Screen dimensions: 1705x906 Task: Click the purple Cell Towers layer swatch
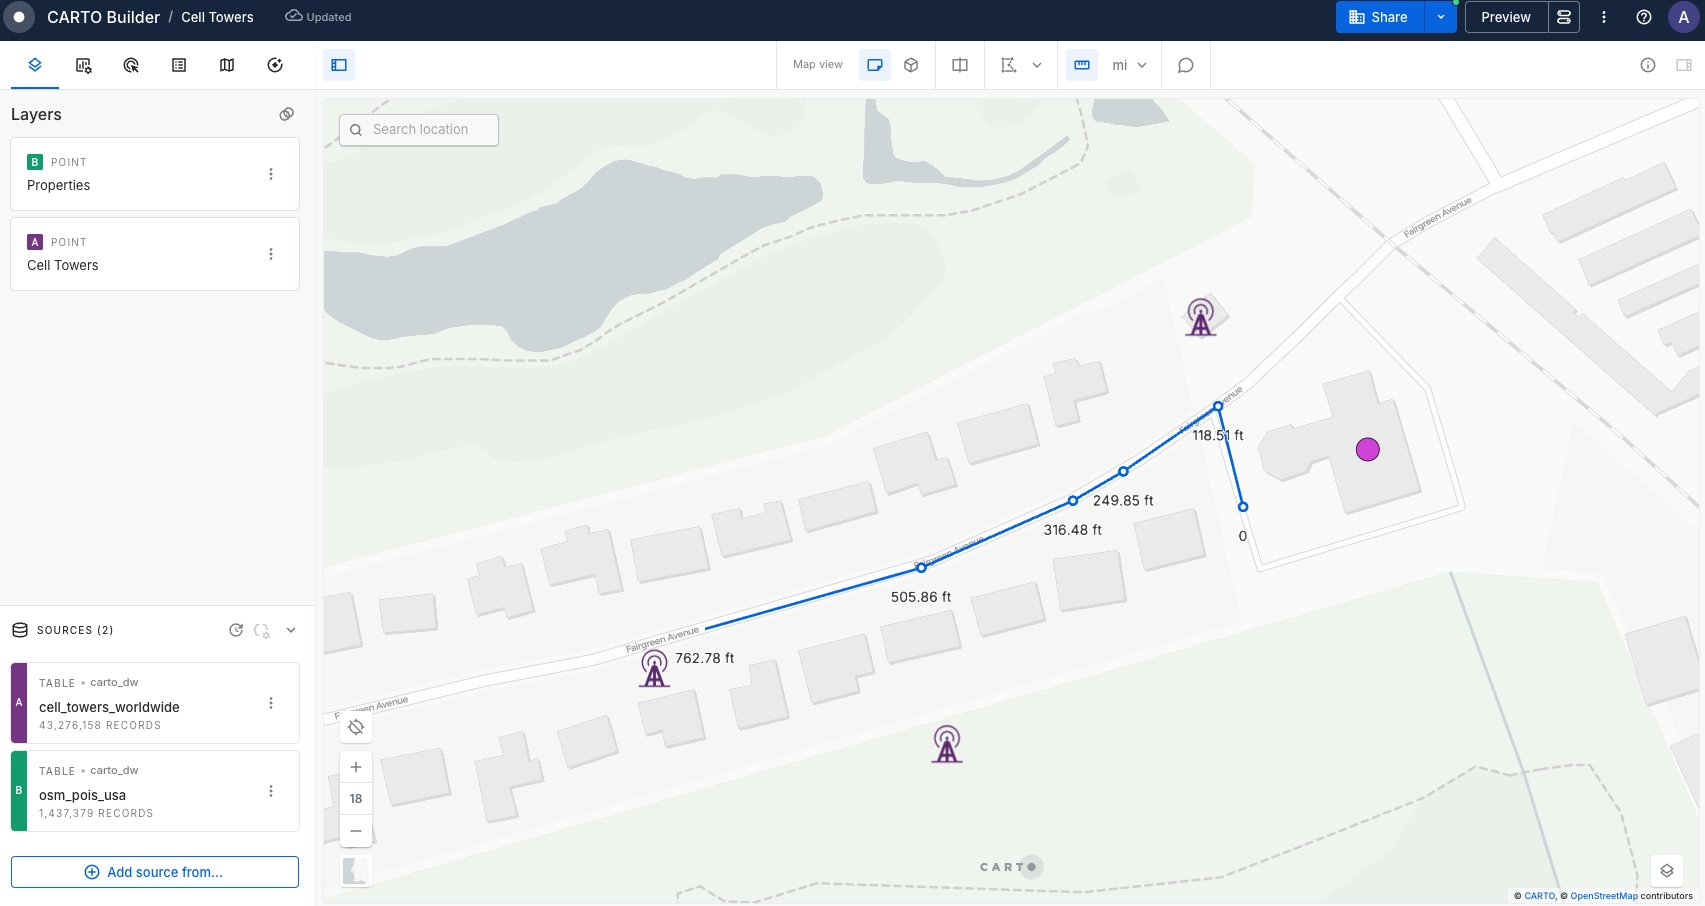pos(35,242)
